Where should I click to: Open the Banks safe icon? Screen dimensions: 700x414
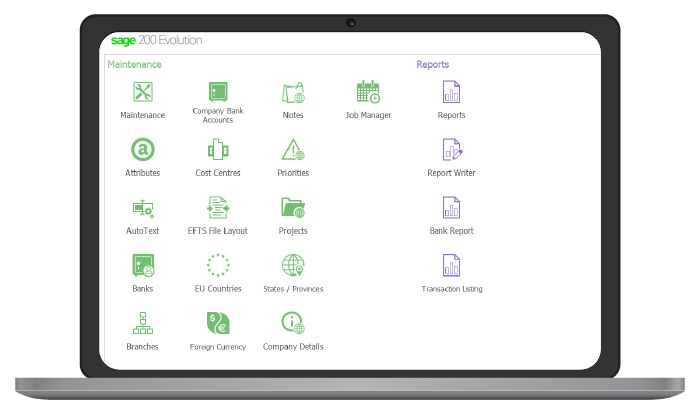click(x=143, y=265)
